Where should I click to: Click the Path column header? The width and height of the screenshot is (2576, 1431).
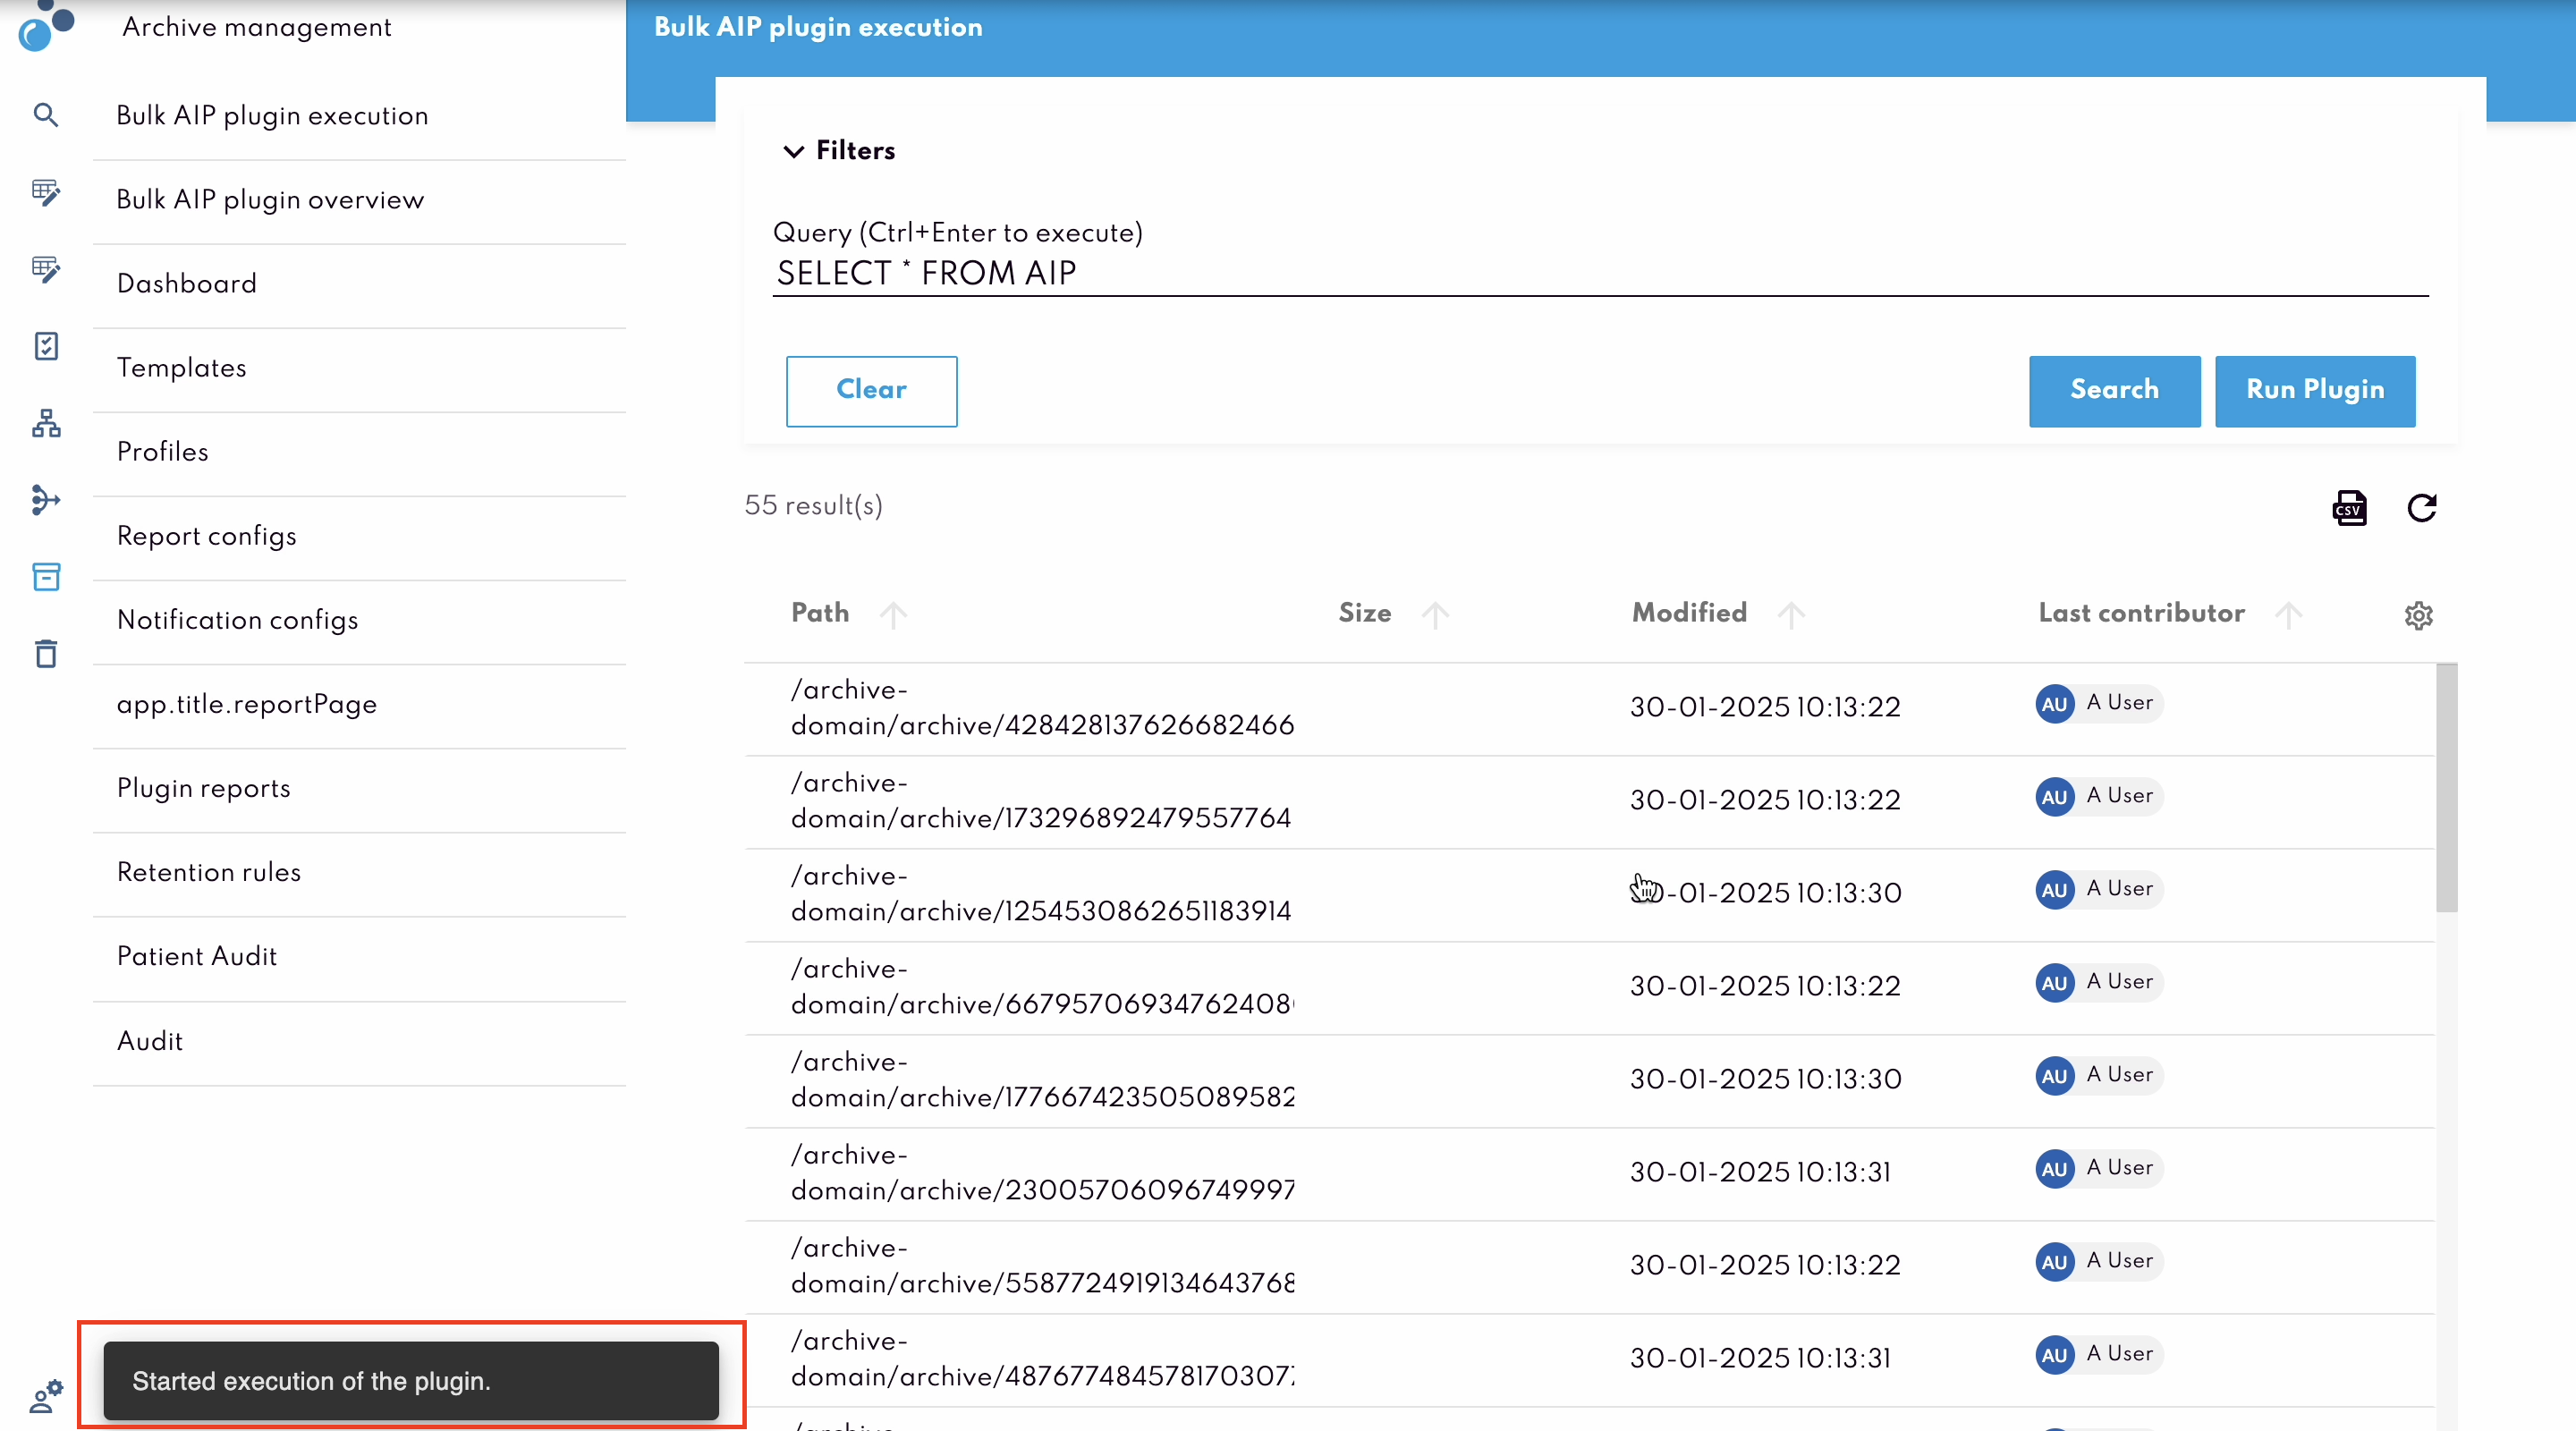pos(820,613)
